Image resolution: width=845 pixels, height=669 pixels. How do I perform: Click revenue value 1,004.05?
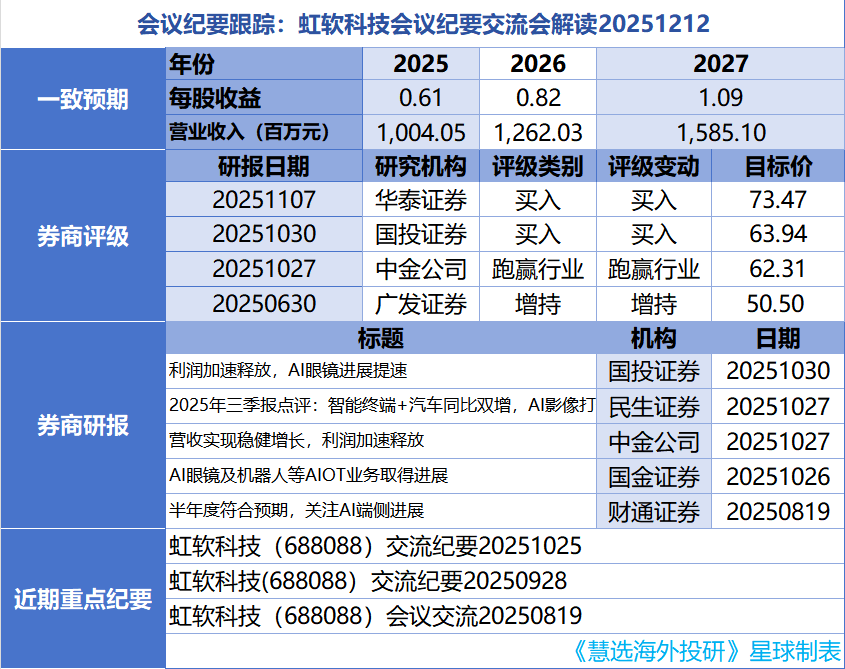click(x=421, y=133)
